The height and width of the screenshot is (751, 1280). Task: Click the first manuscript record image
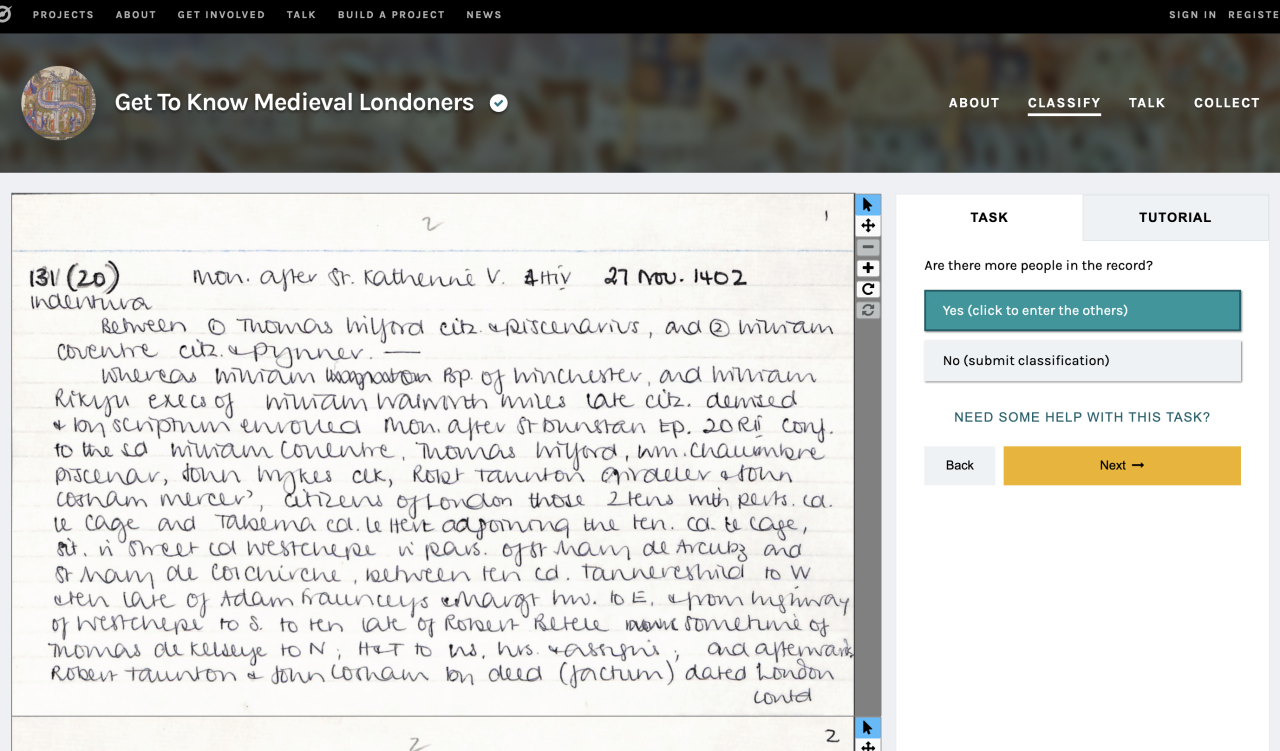pos(434,455)
